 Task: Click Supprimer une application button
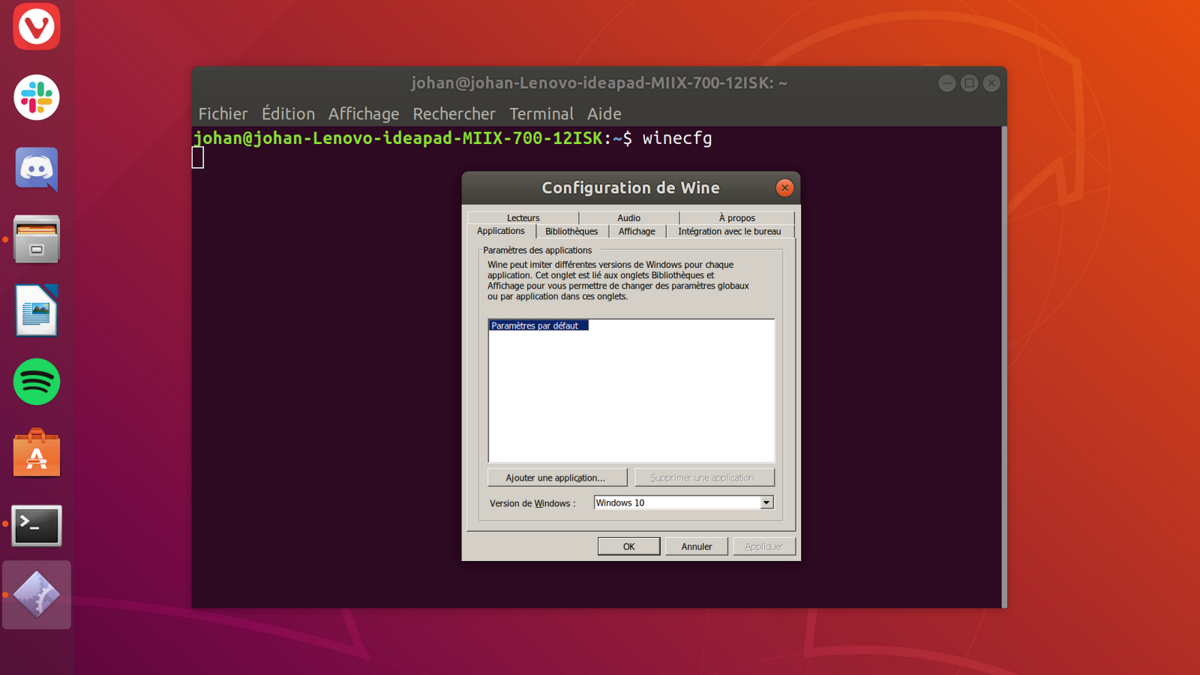(704, 478)
